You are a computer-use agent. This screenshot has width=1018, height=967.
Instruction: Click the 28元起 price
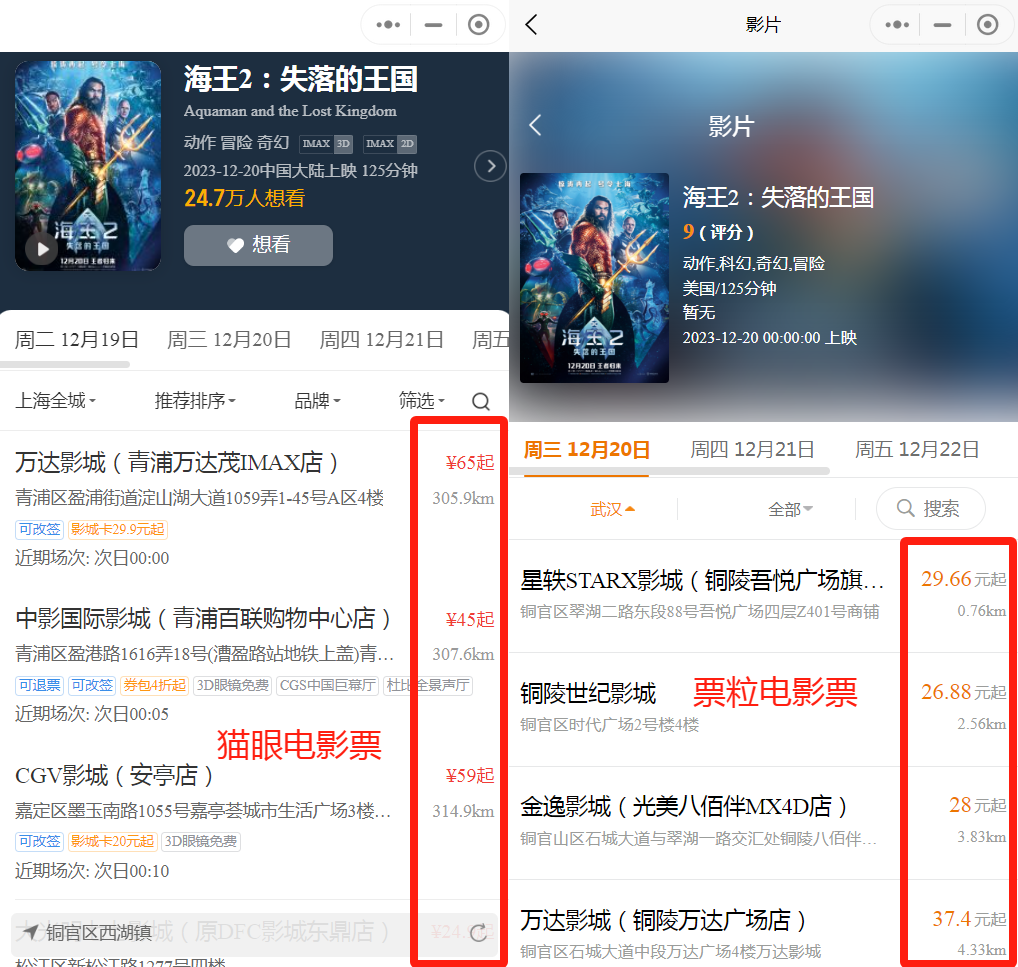pos(977,805)
